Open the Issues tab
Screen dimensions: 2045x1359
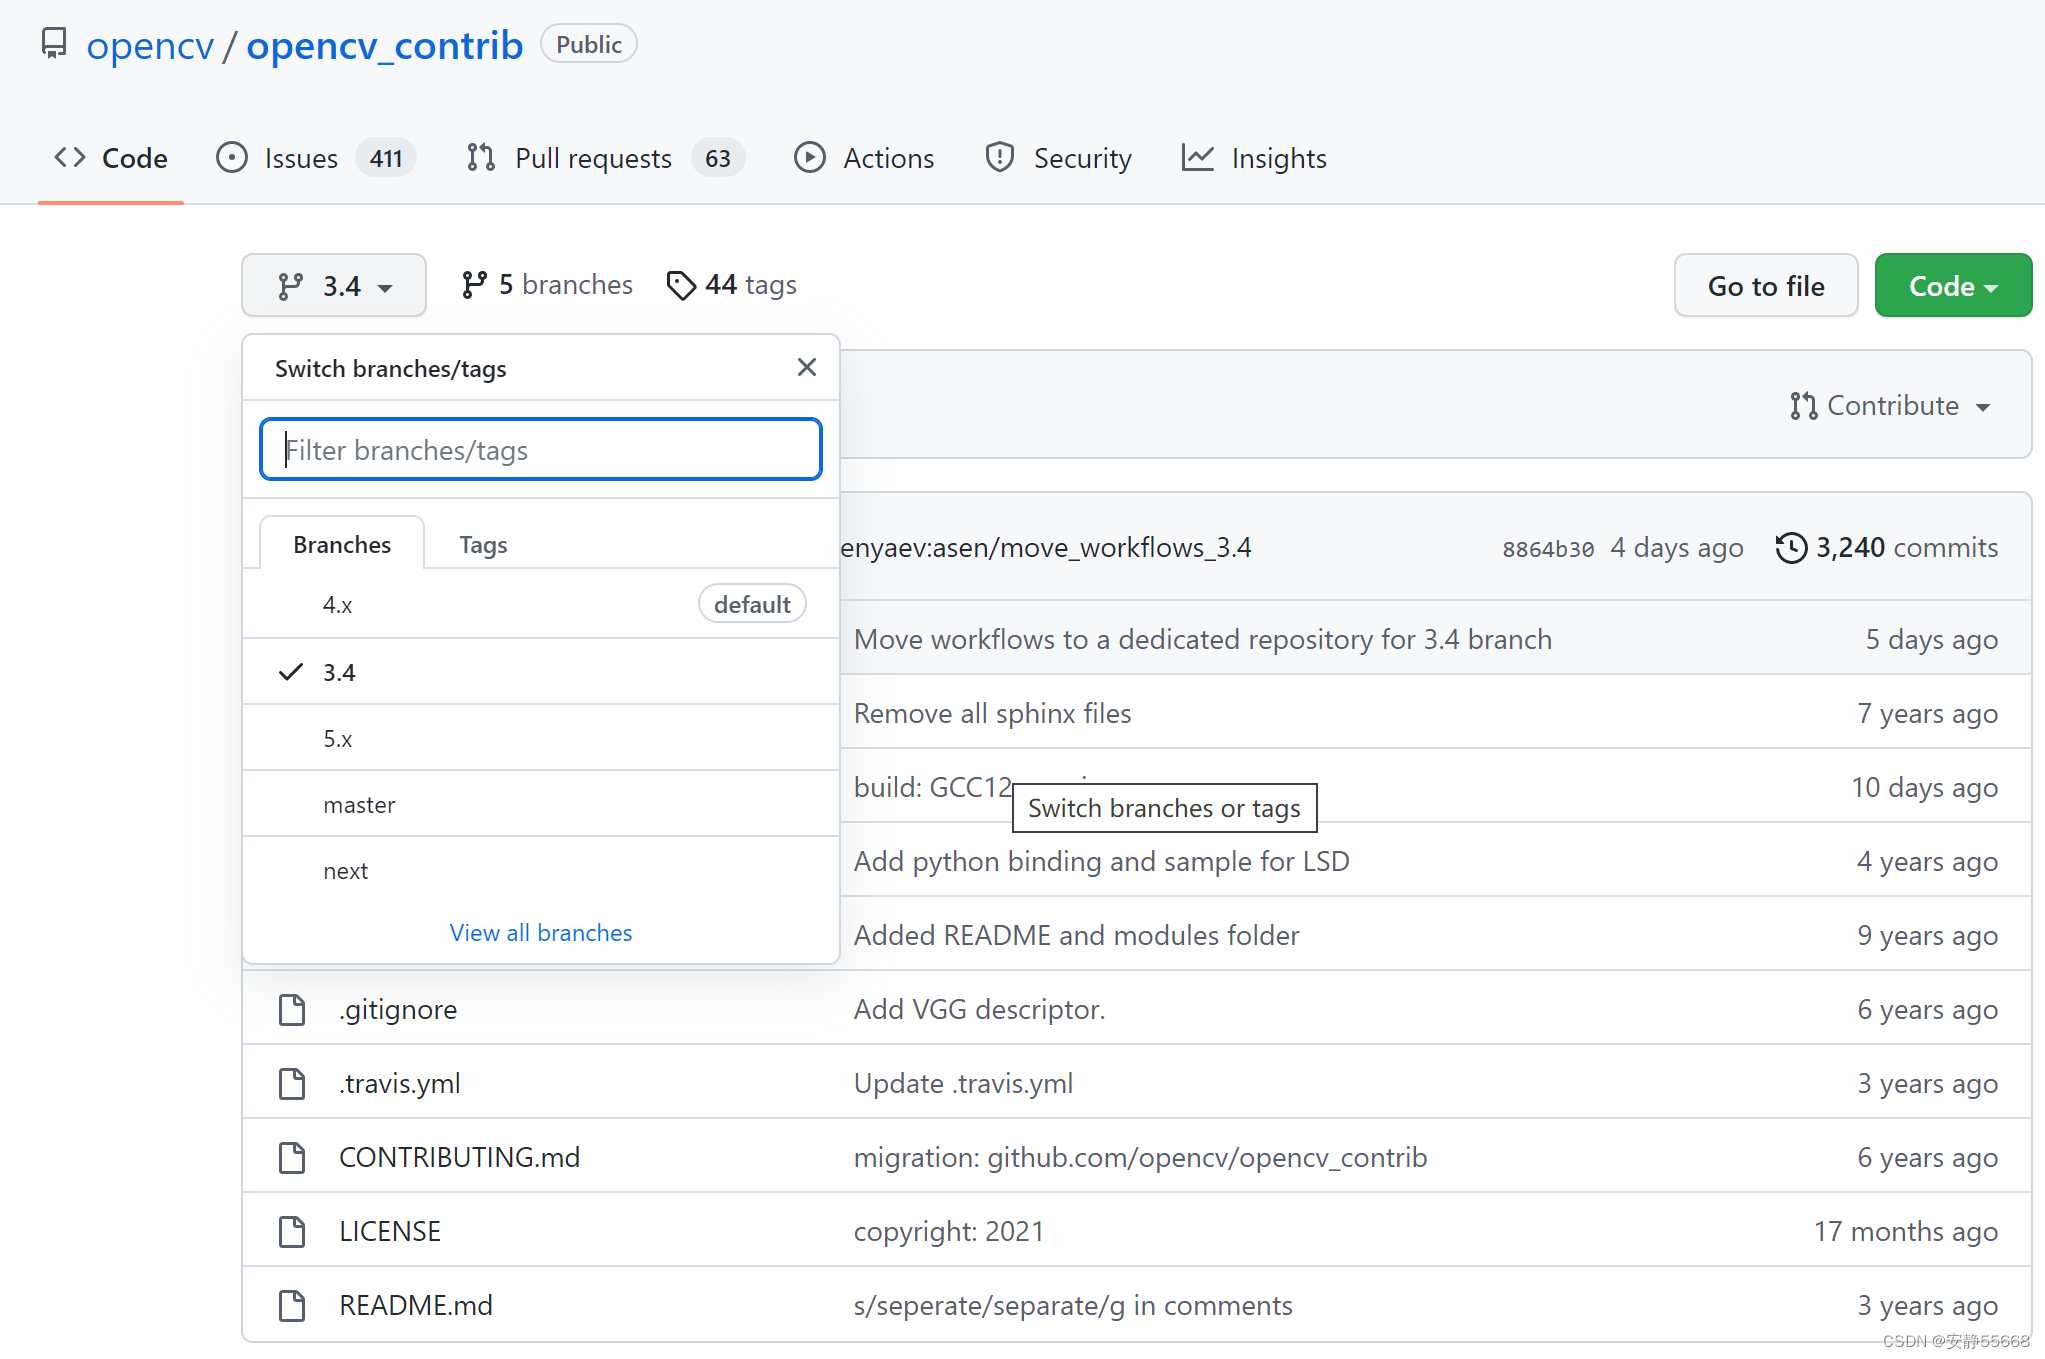(x=300, y=158)
